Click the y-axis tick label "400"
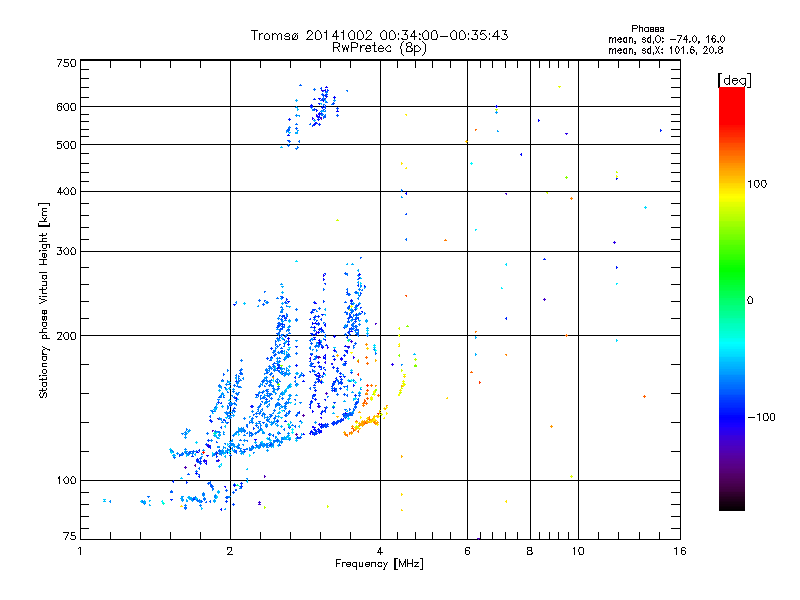 tap(66, 191)
